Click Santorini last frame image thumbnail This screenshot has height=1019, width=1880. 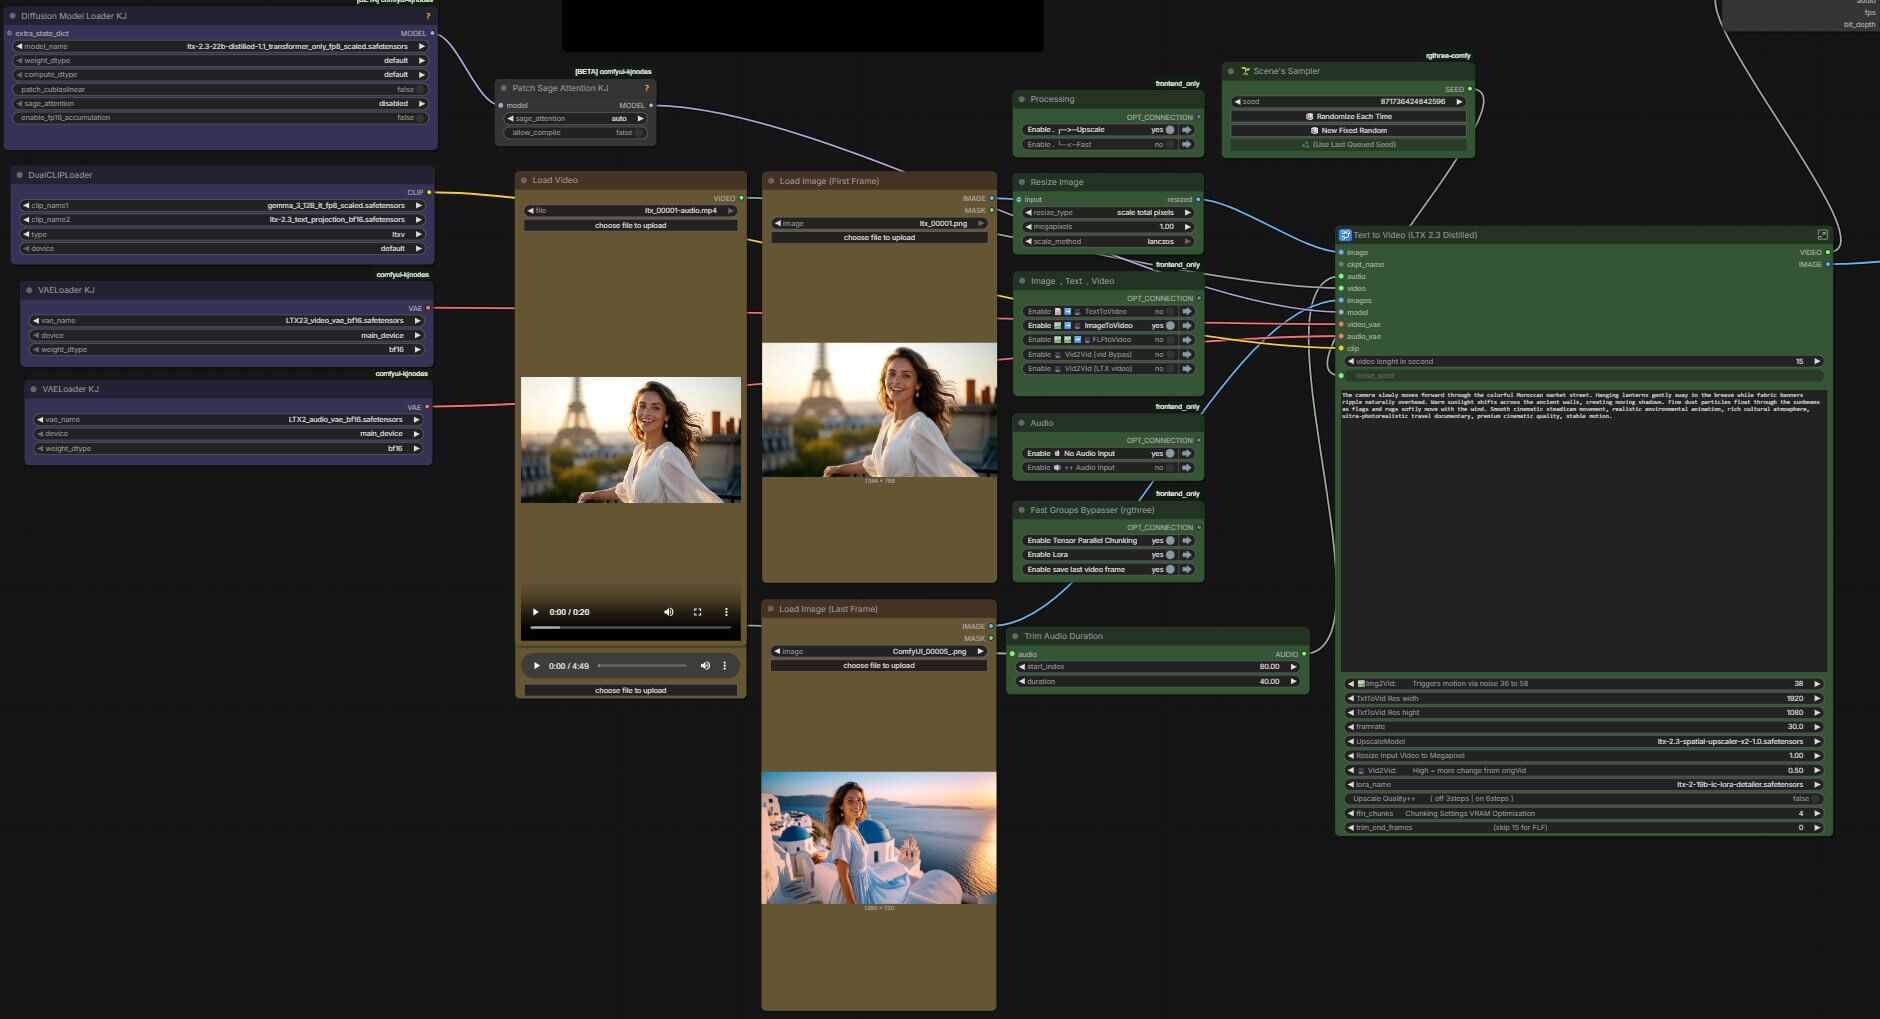pos(879,838)
